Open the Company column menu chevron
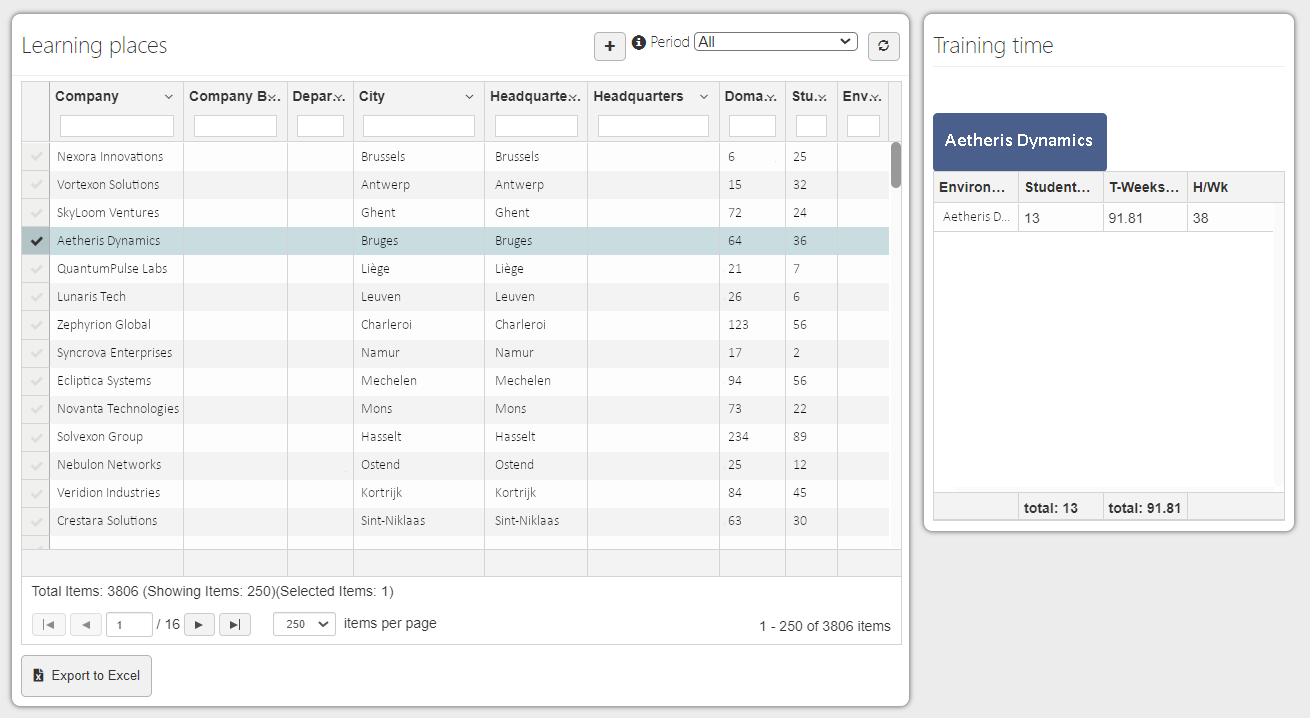This screenshot has height=718, width=1310. 167,96
